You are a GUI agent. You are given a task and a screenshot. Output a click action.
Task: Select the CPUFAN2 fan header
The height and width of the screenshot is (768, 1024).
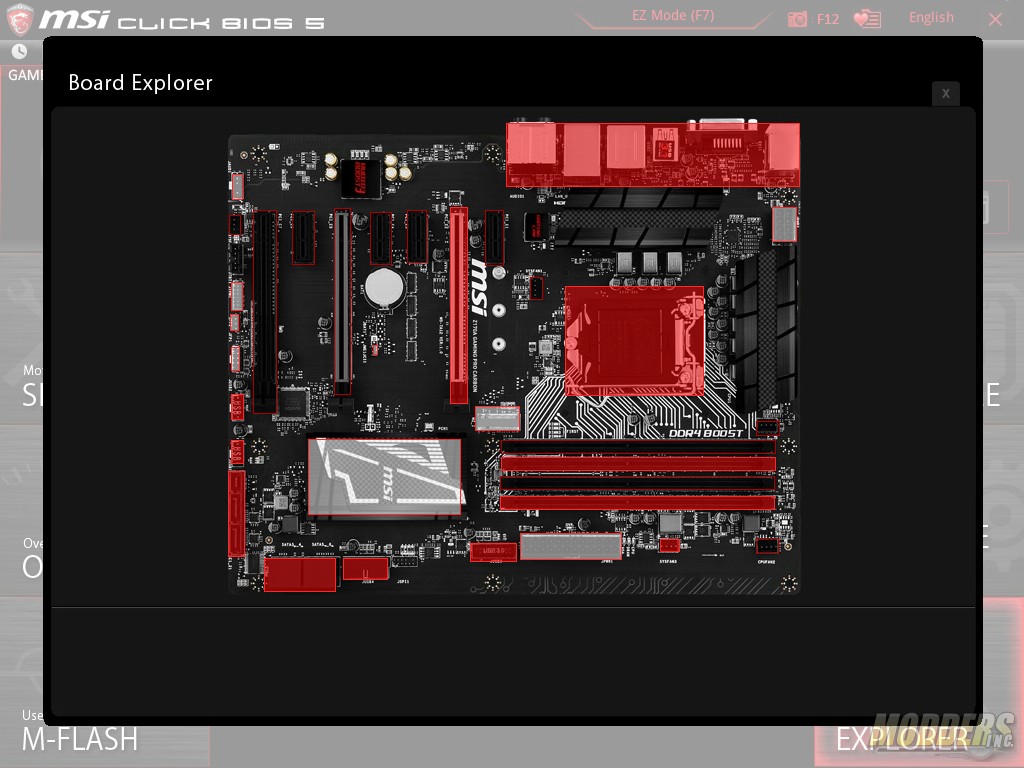tap(767, 545)
